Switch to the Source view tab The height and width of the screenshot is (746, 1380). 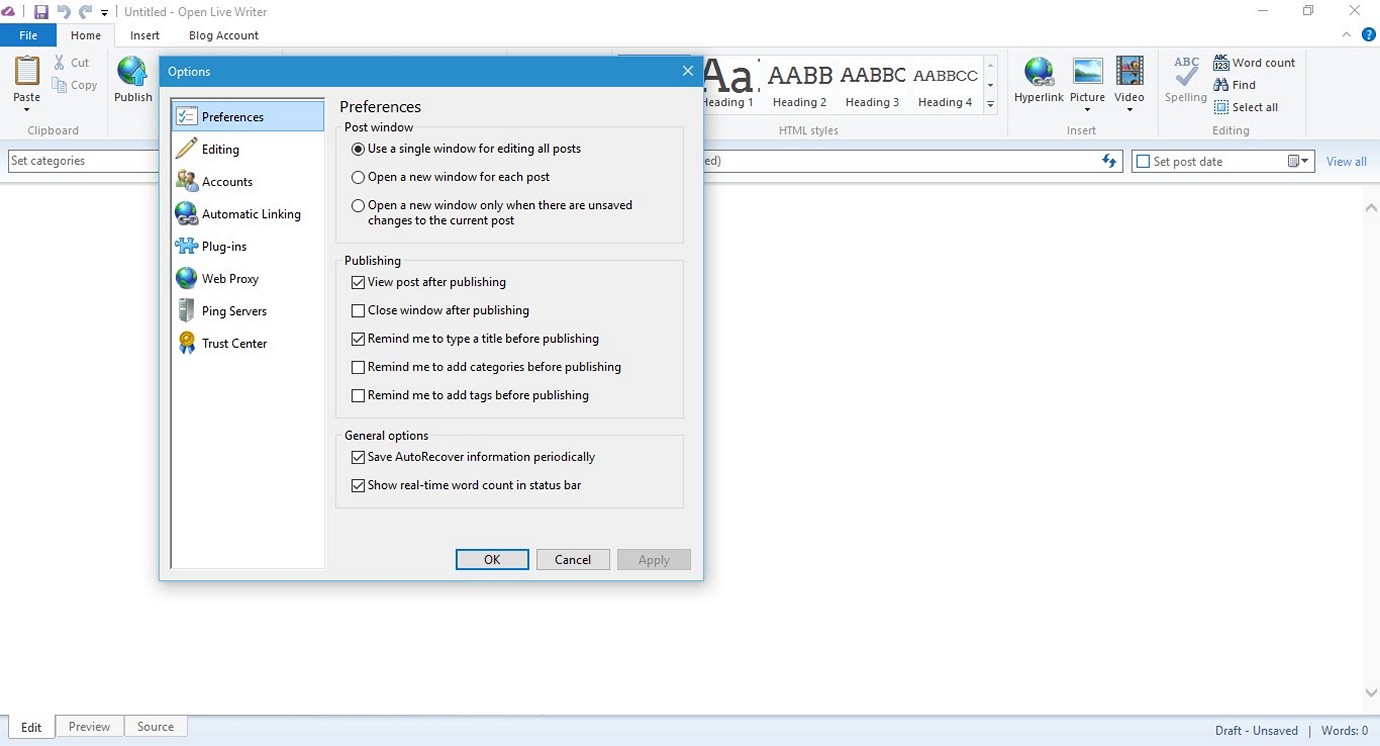coord(155,727)
